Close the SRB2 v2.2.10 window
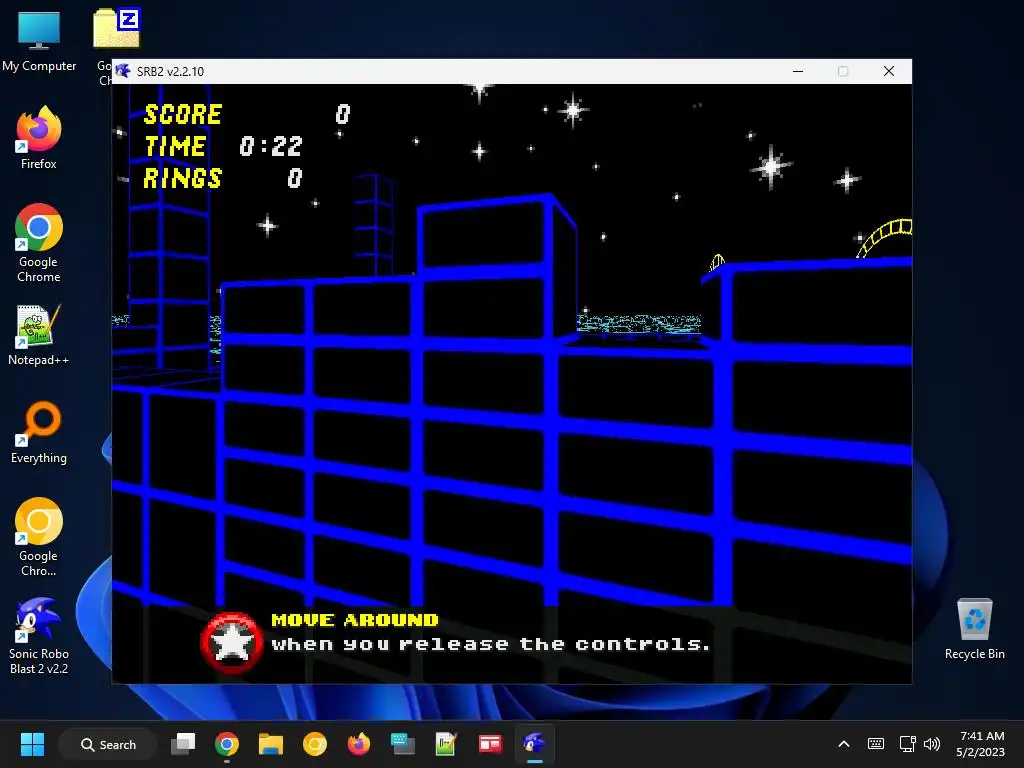 pos(889,71)
